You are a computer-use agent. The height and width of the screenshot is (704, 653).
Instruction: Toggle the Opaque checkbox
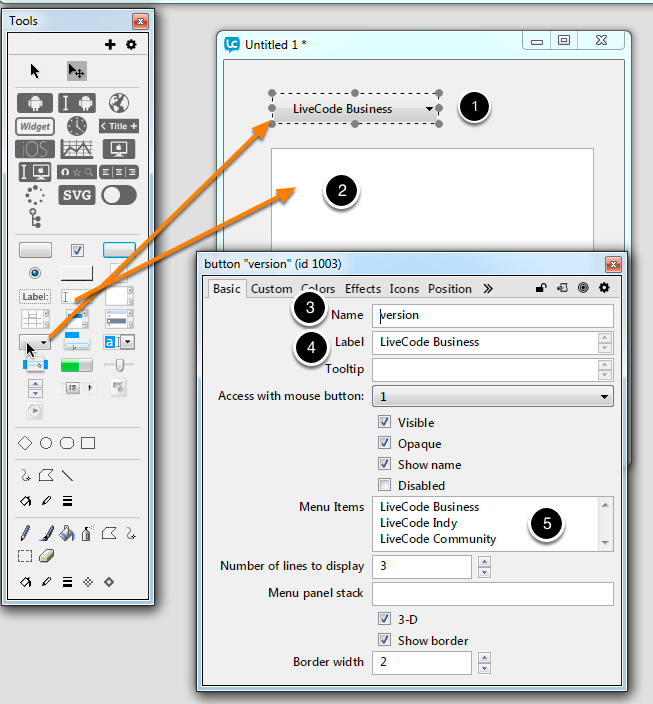coord(384,443)
